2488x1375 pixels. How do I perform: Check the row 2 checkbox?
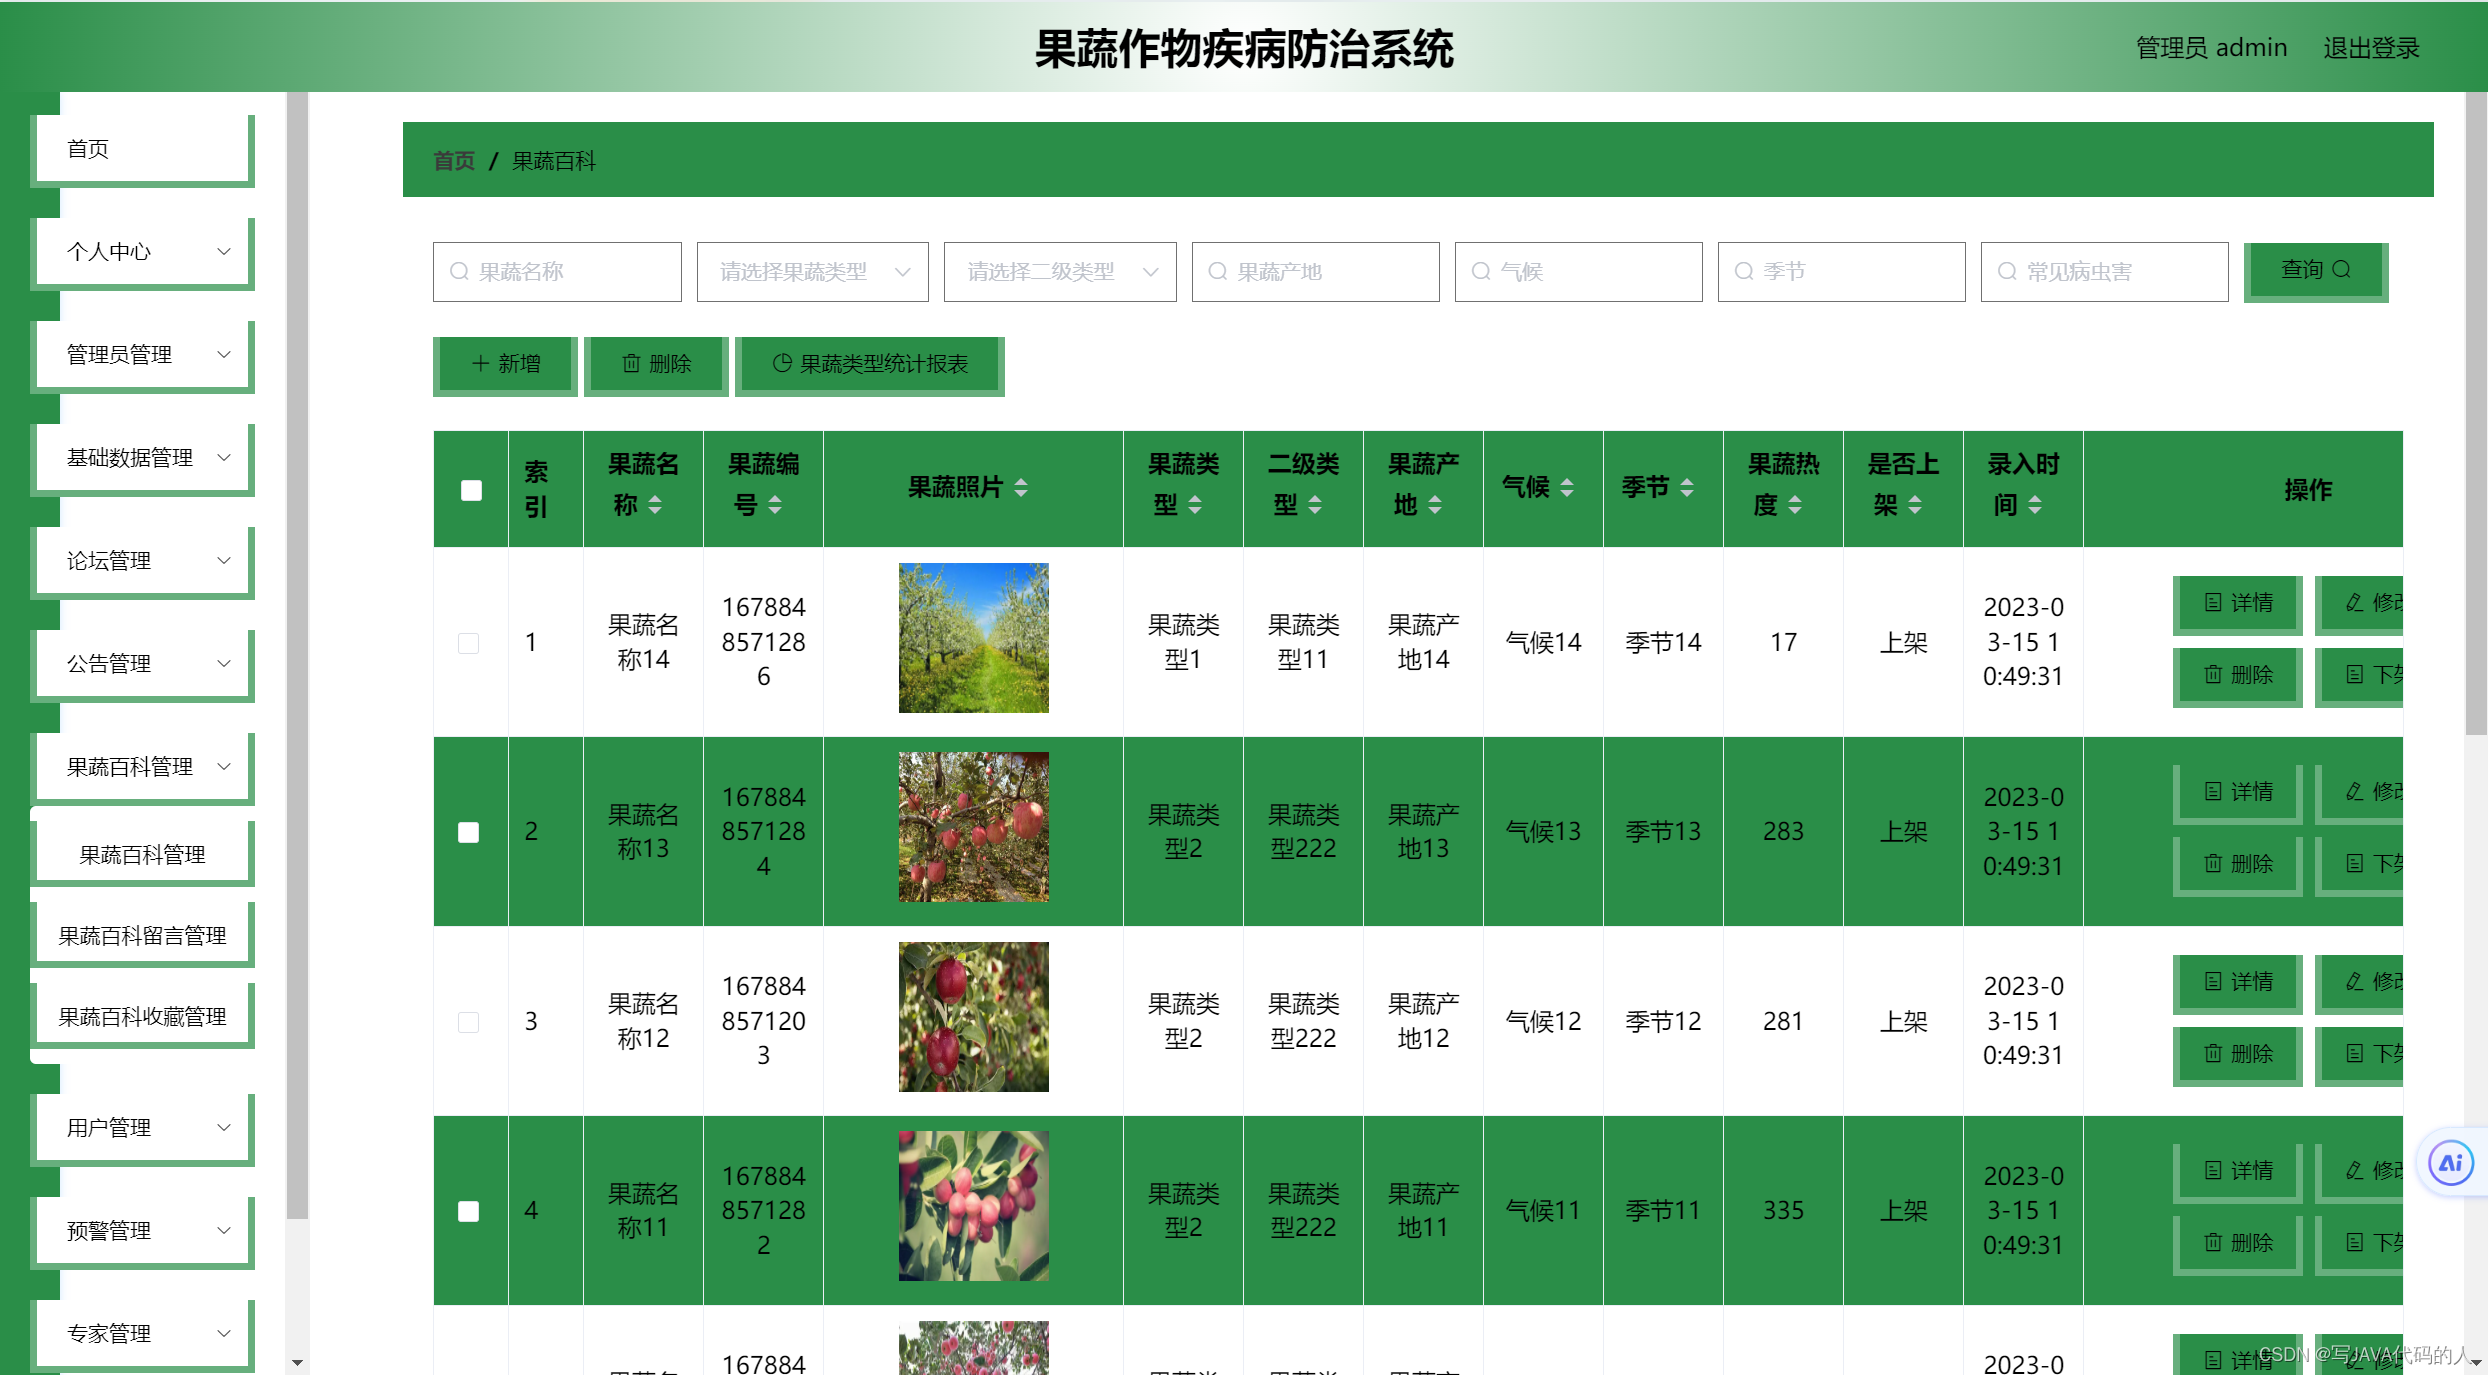pos(468,832)
